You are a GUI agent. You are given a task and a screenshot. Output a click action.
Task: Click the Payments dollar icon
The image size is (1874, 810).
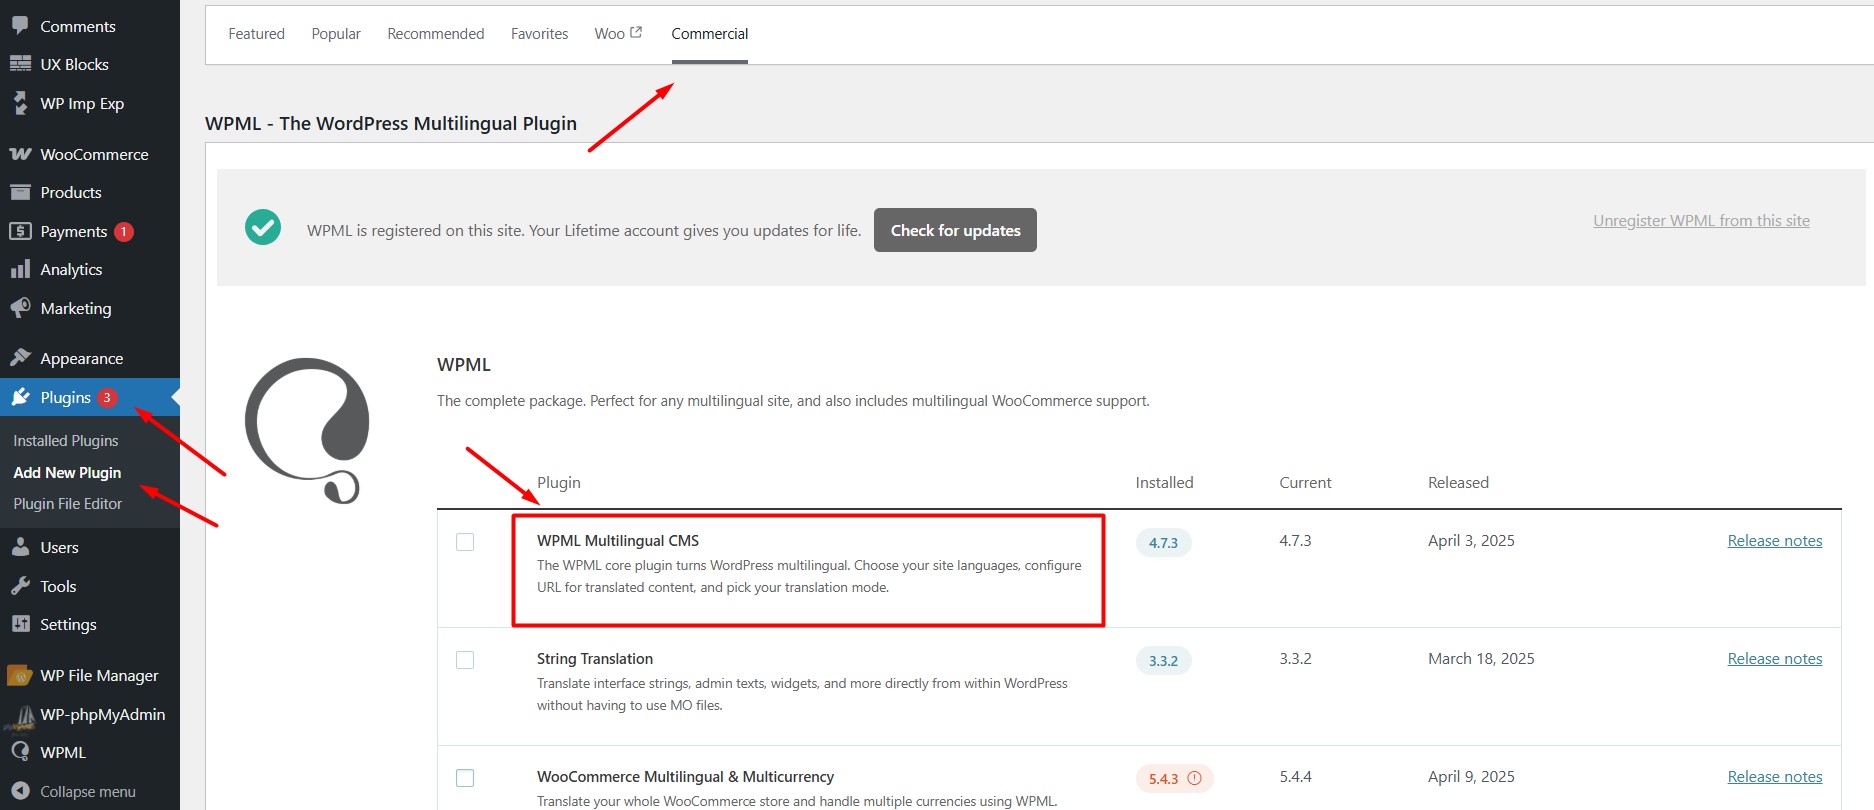tap(20, 231)
